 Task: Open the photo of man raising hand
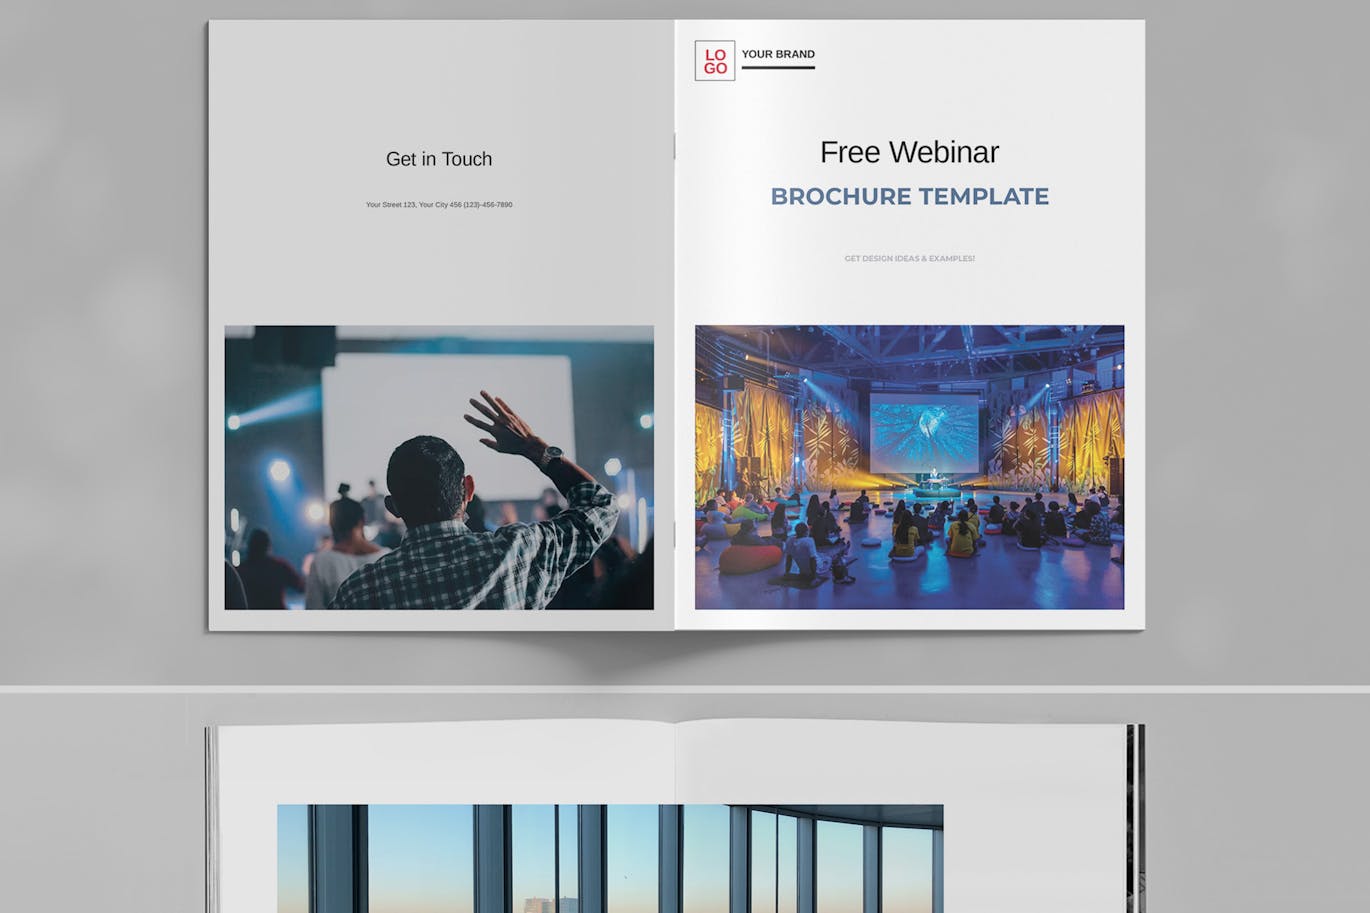point(438,467)
